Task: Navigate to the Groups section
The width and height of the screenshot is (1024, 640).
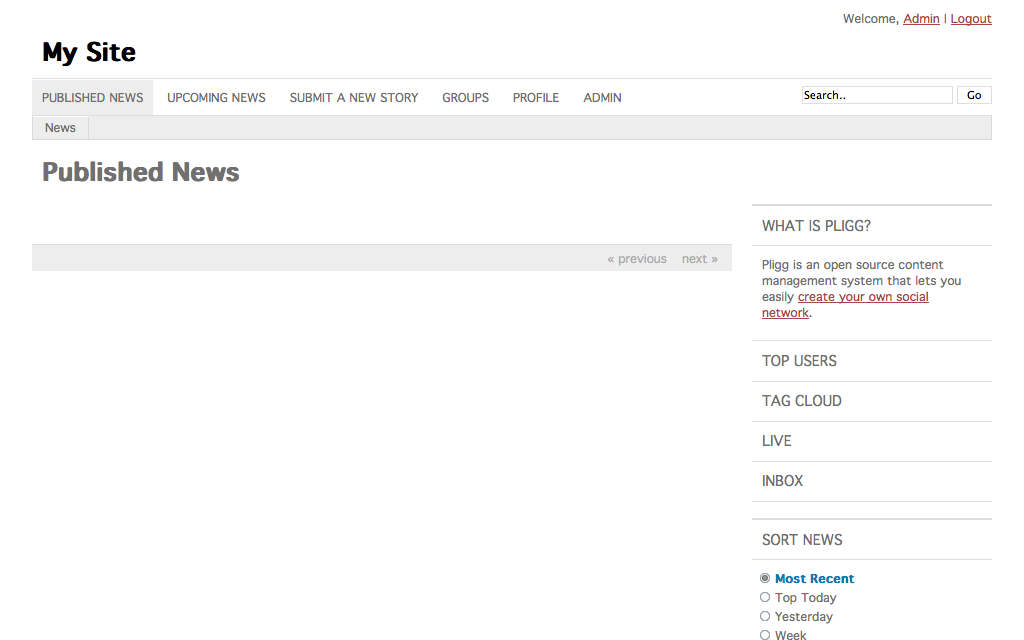Action: [465, 98]
